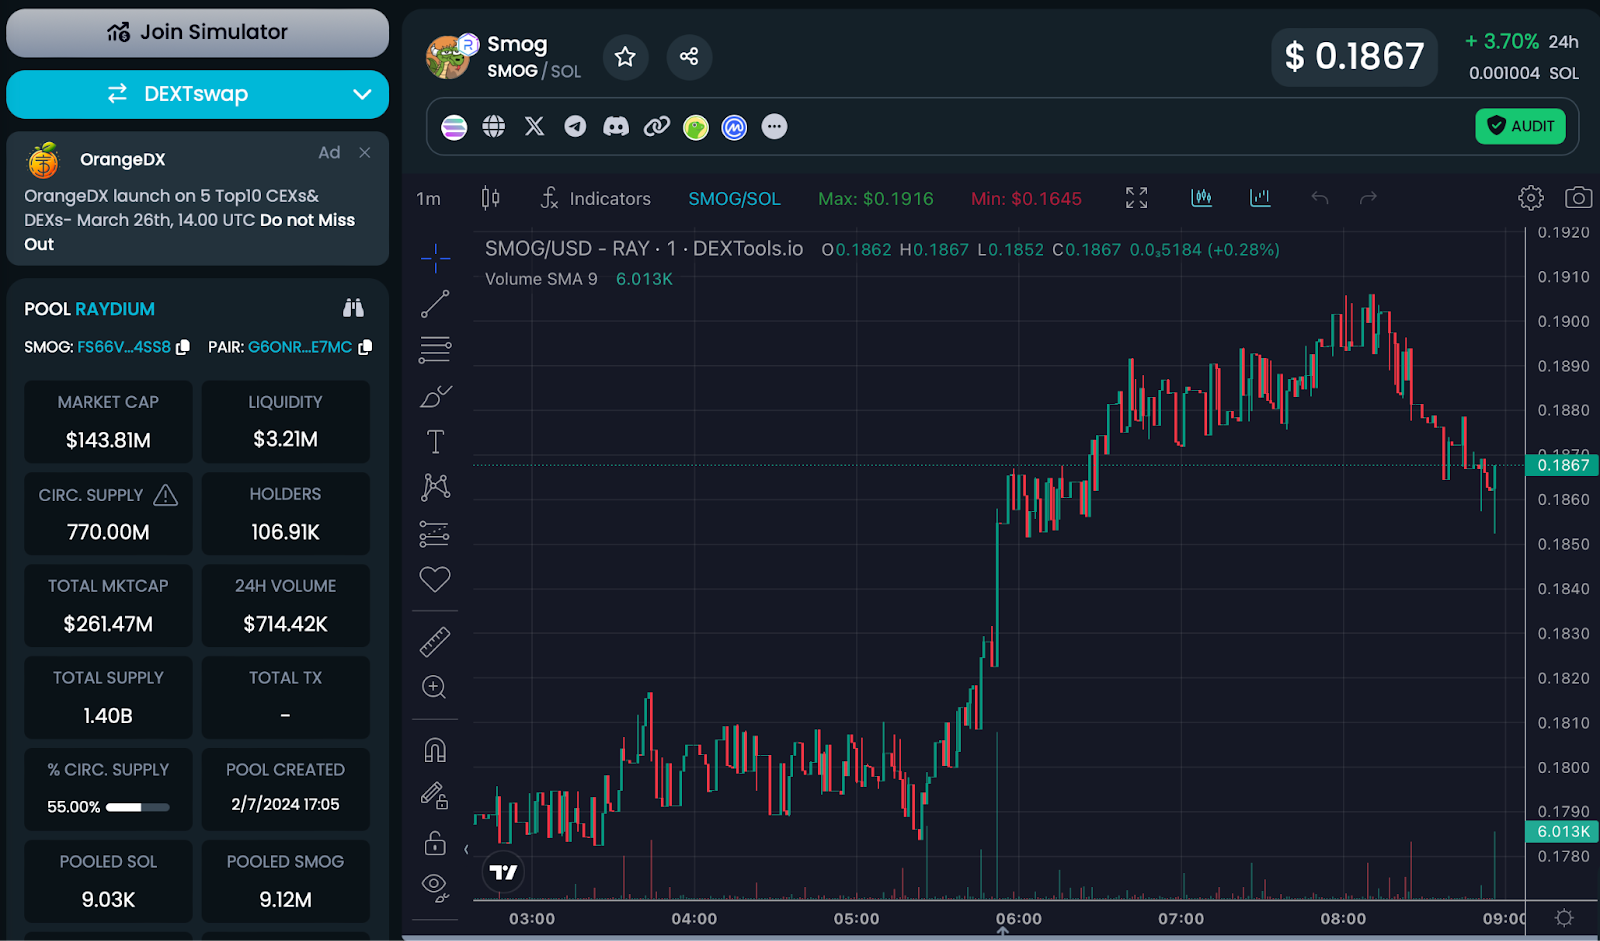1600x941 pixels.
Task: Select the Fibonacci retracement tool
Action: tap(435, 349)
